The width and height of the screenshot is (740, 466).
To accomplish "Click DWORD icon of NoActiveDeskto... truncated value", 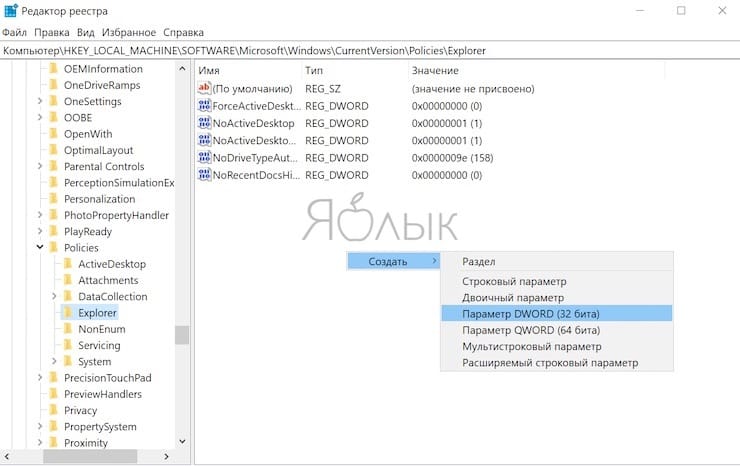I will (204, 140).
